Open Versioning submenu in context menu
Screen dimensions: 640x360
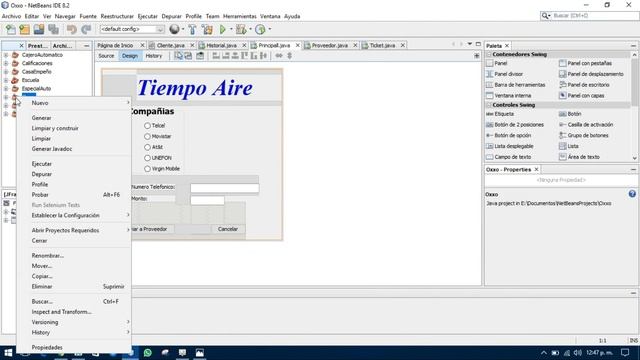74,322
